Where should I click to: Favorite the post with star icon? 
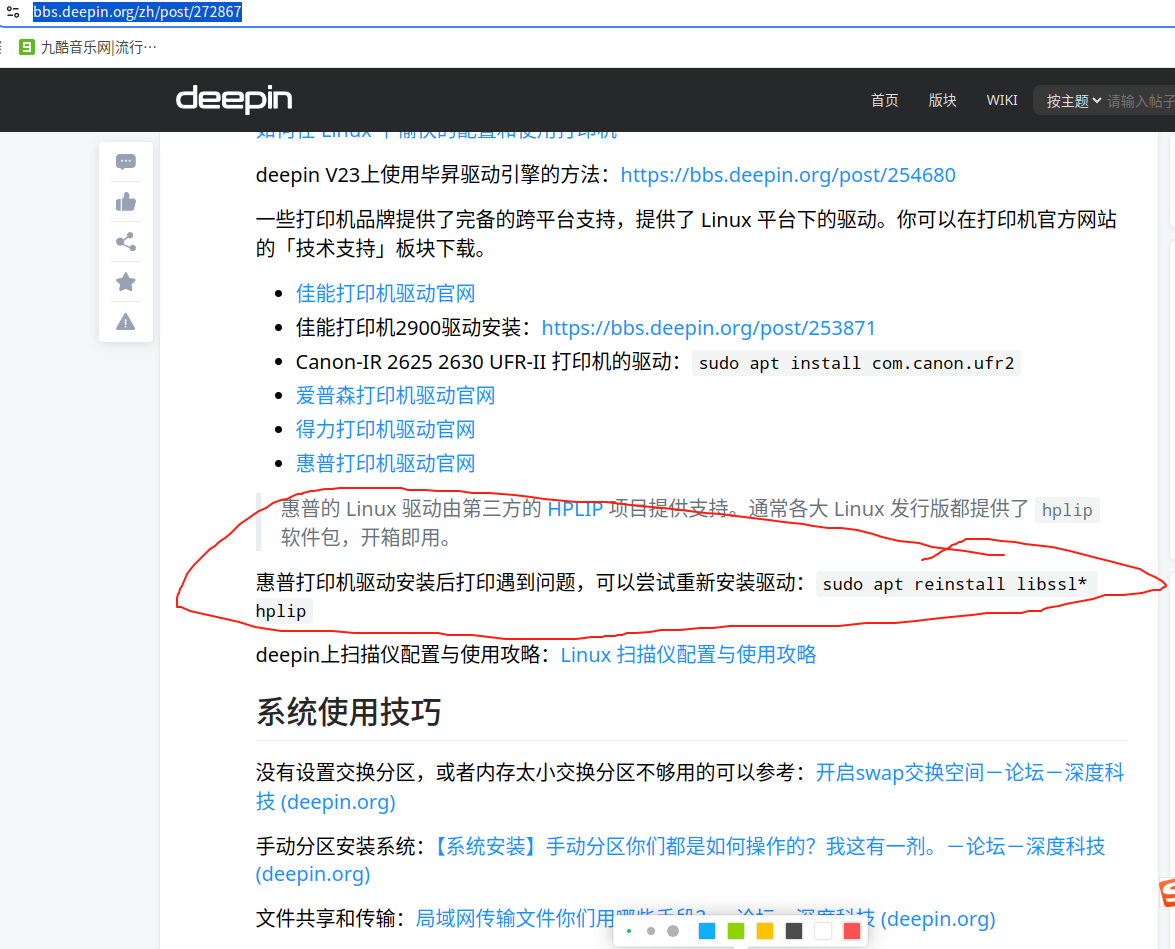click(126, 282)
